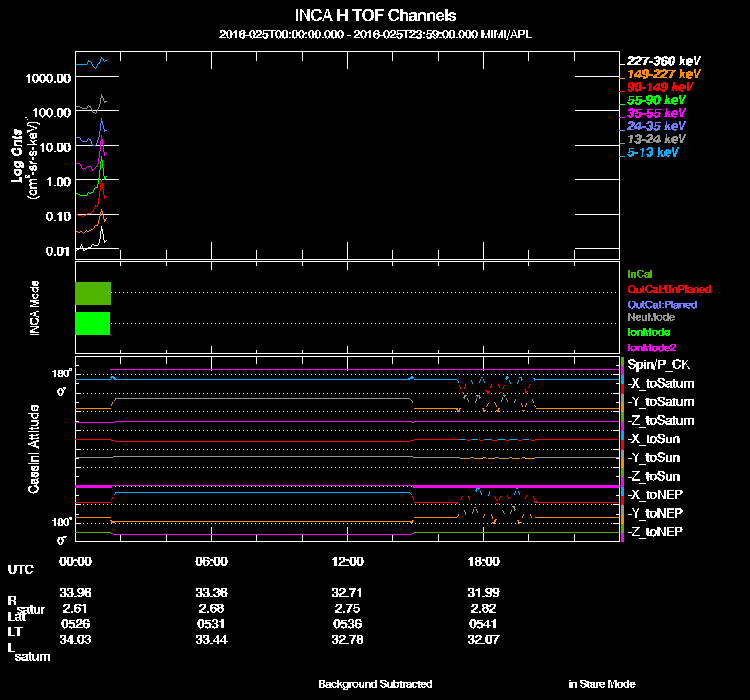
Task: Click the 18:00 UTC time axis label
Action: tap(484, 562)
